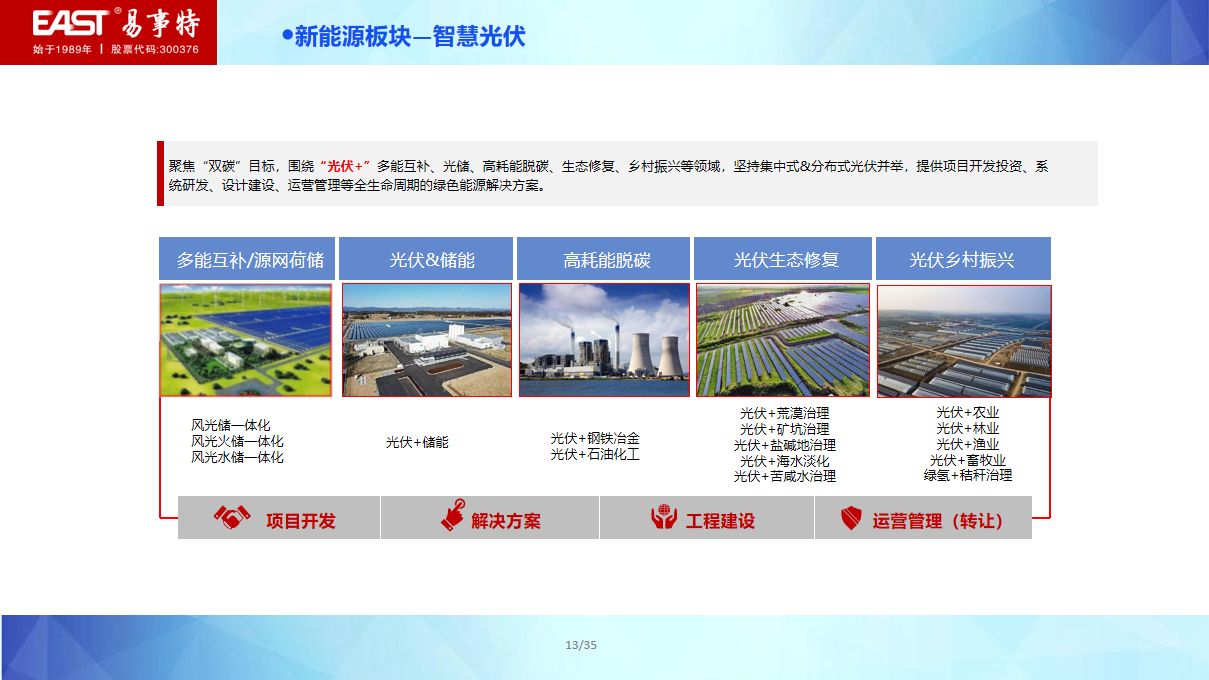Click the slide title 新能源板块—智慧光伏
This screenshot has width=1209, height=680.
[x=409, y=37]
